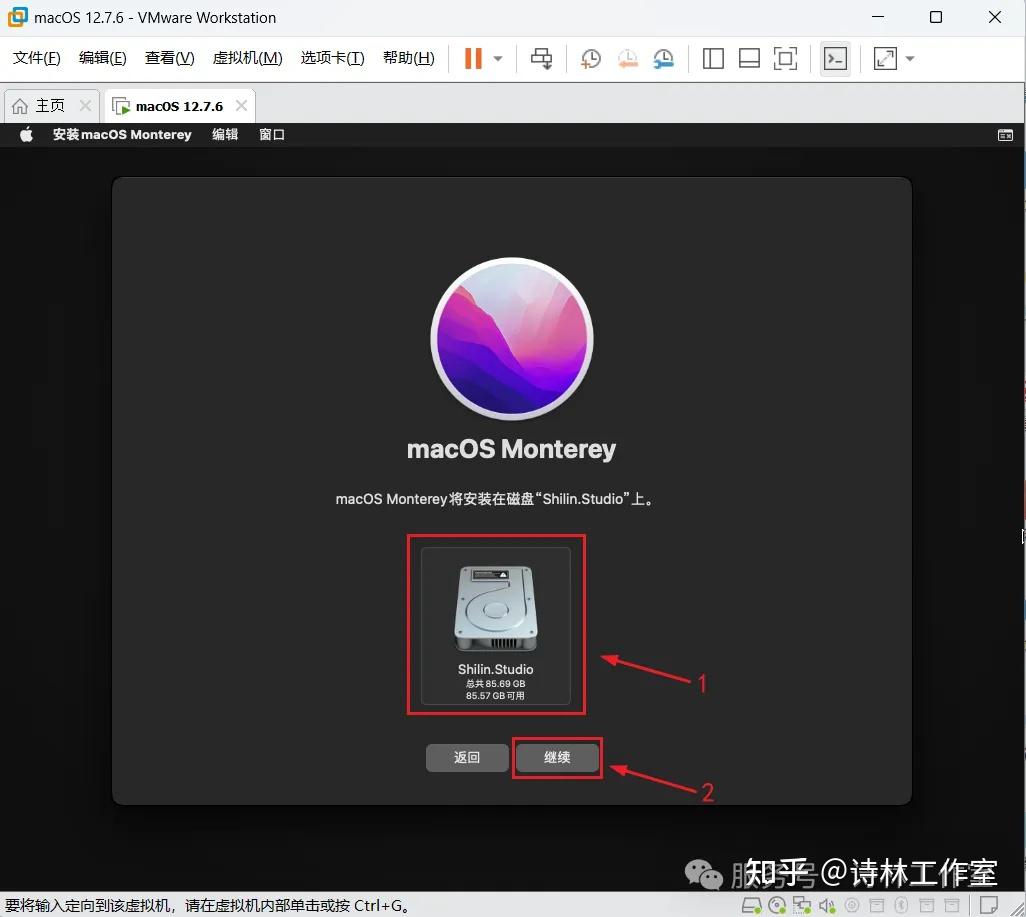1026x917 pixels.
Task: Click the Bluetooth device status icon
Action: (x=902, y=905)
